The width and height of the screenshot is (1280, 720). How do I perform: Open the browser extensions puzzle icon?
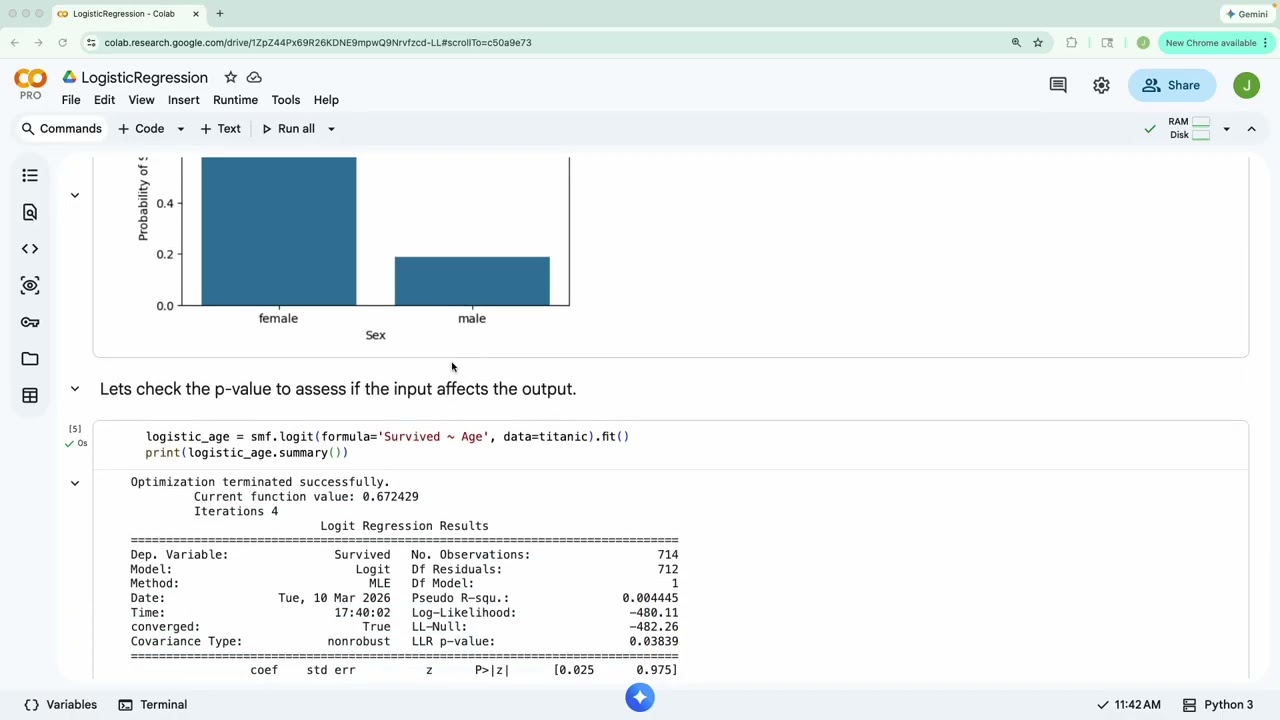[1072, 43]
